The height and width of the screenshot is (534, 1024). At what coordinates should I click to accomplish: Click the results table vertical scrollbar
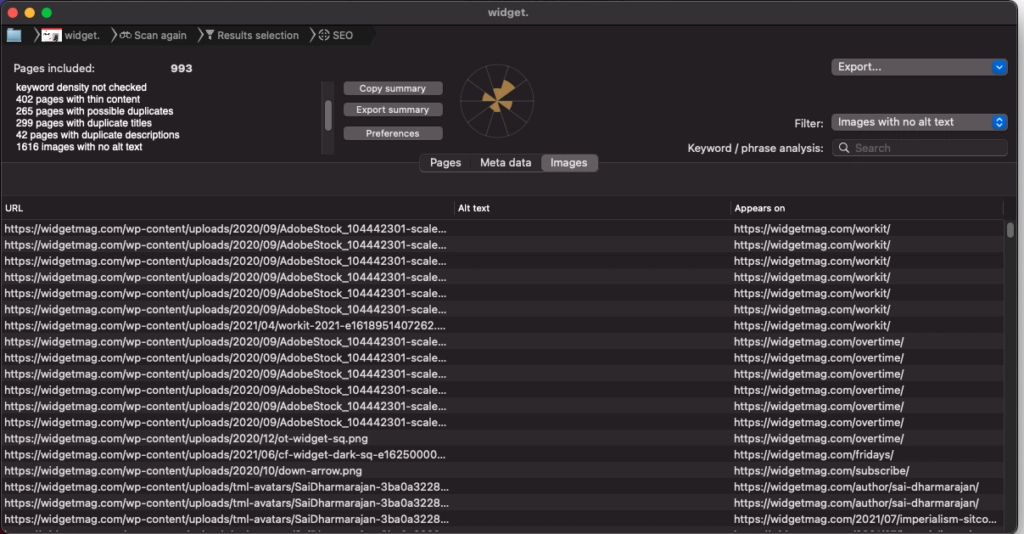tap(1010, 230)
